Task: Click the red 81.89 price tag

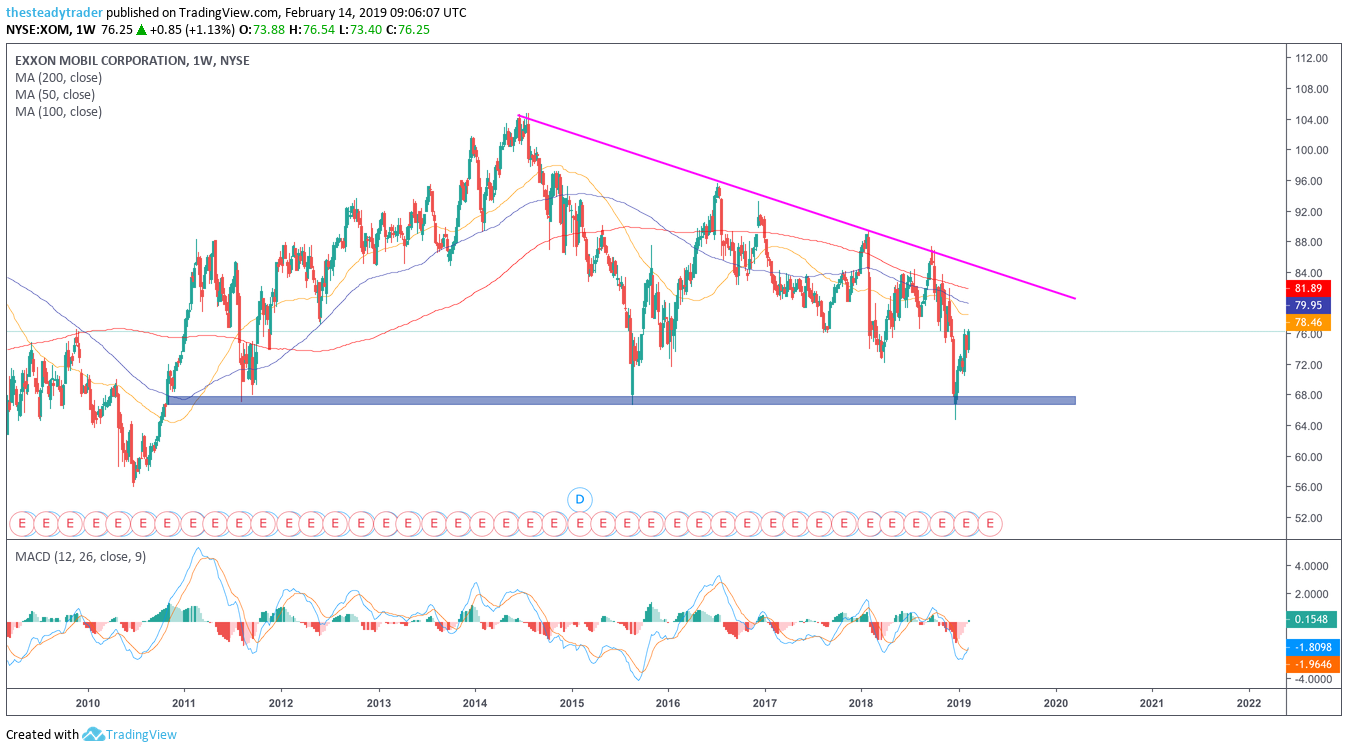Action: pyautogui.click(x=1309, y=288)
